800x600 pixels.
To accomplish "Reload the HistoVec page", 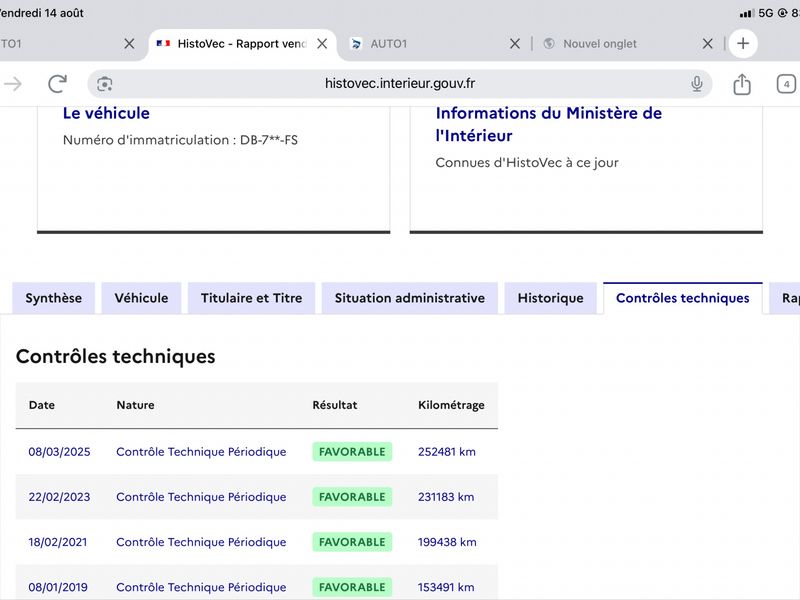I will 57,84.
